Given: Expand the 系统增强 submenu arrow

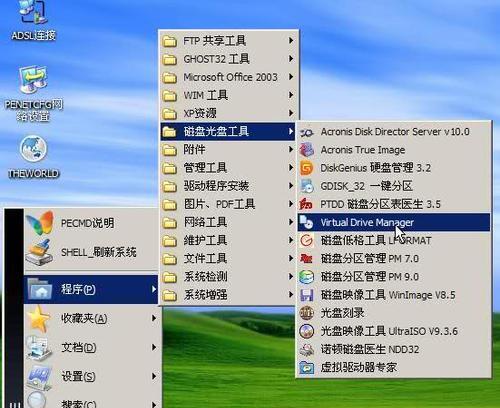Looking at the screenshot, I should tap(291, 295).
